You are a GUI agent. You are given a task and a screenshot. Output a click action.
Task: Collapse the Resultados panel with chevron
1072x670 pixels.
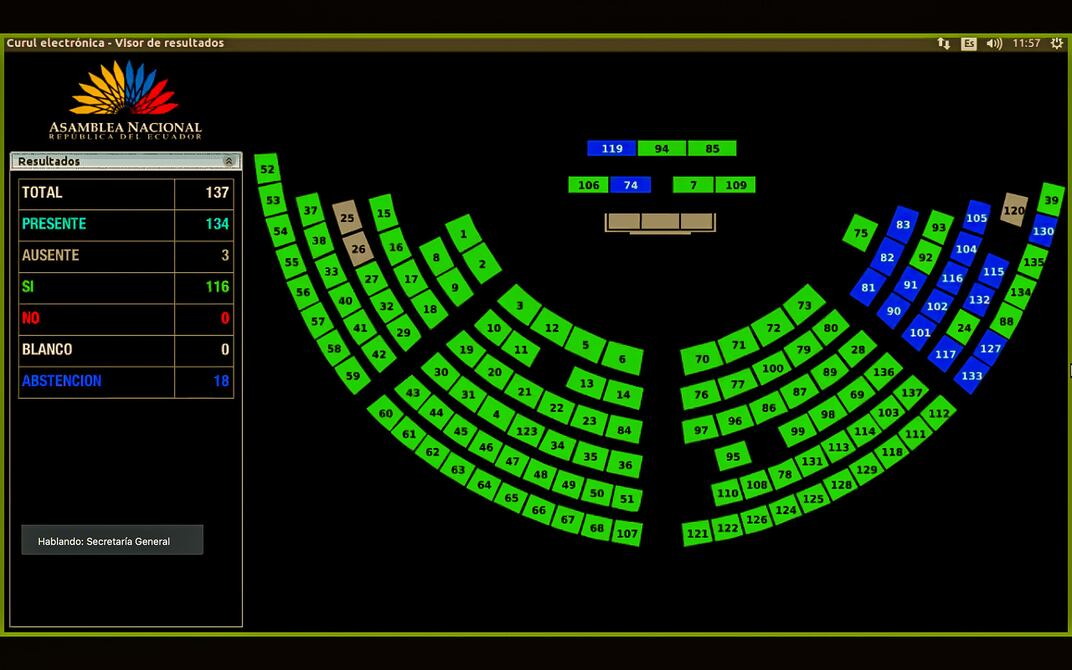click(x=228, y=161)
